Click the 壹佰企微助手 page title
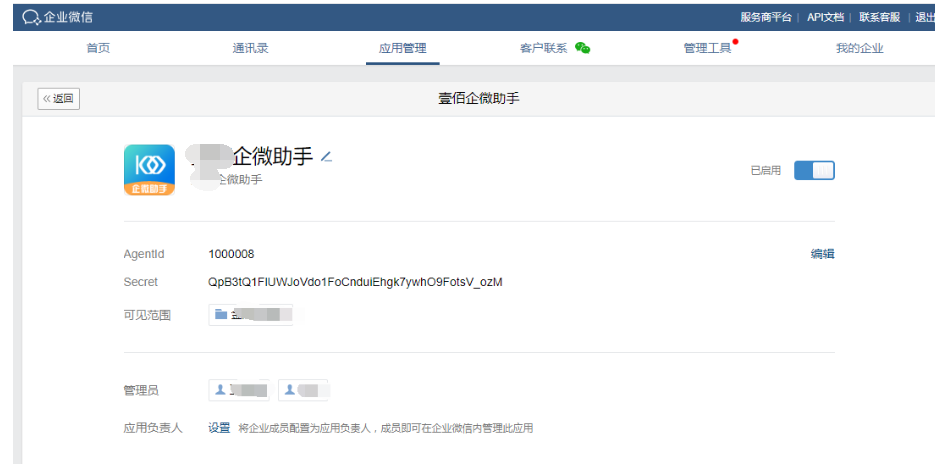 point(479,99)
